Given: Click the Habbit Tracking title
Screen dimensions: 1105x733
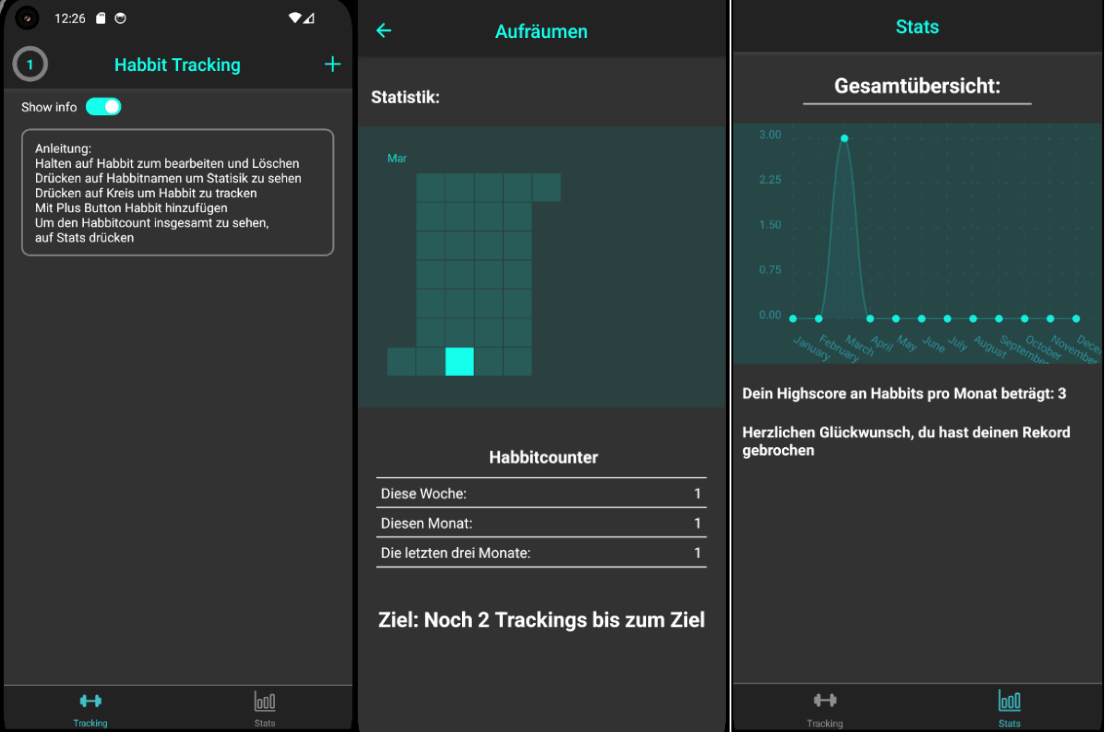Looking at the screenshot, I should pyautogui.click(x=177, y=65).
